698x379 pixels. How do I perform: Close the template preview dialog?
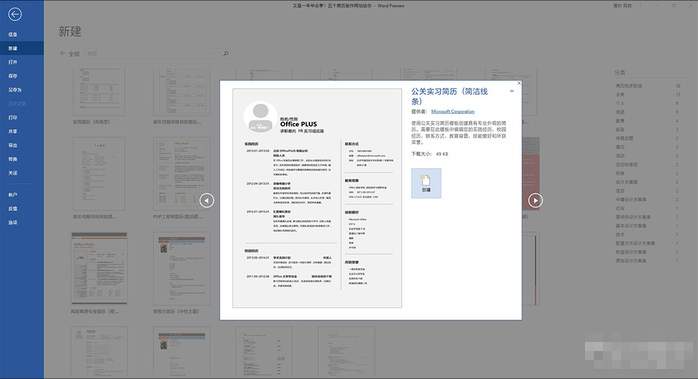tap(519, 83)
